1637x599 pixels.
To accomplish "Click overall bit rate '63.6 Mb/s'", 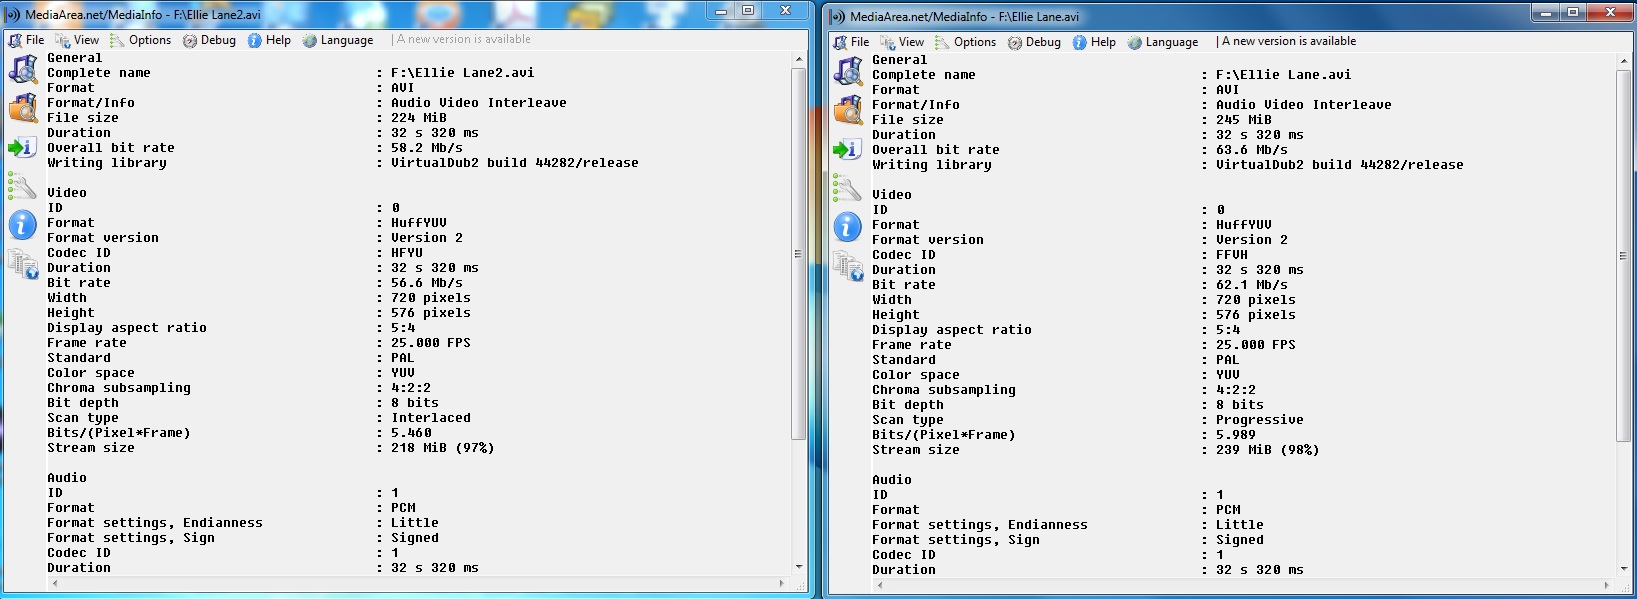I will coord(1252,150).
